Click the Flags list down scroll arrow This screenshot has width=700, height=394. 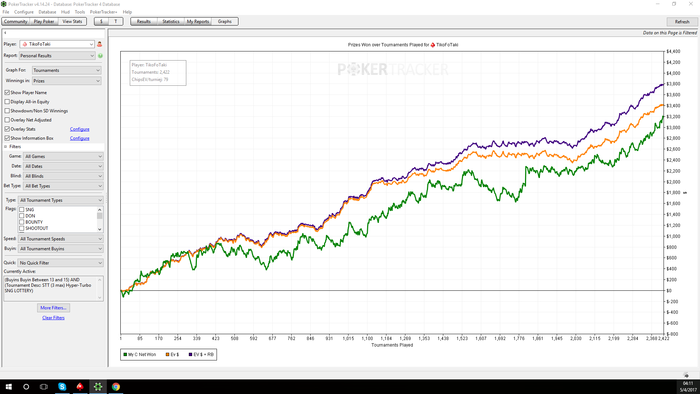click(100, 229)
